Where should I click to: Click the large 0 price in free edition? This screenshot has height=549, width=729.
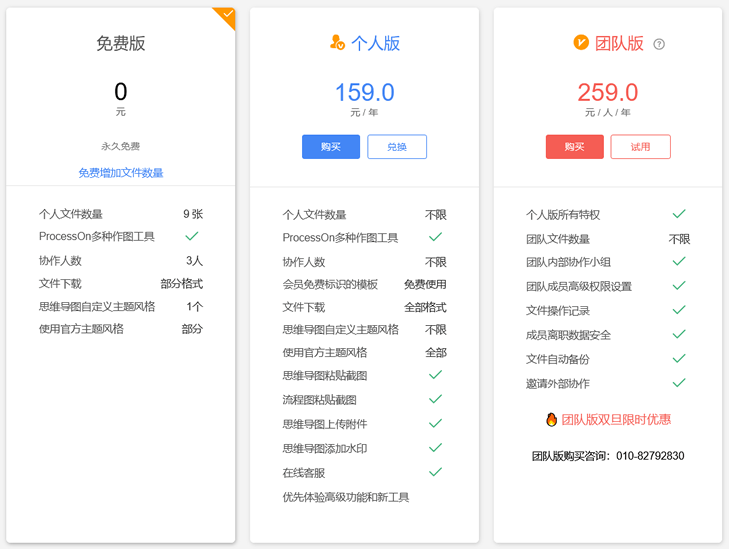121,91
